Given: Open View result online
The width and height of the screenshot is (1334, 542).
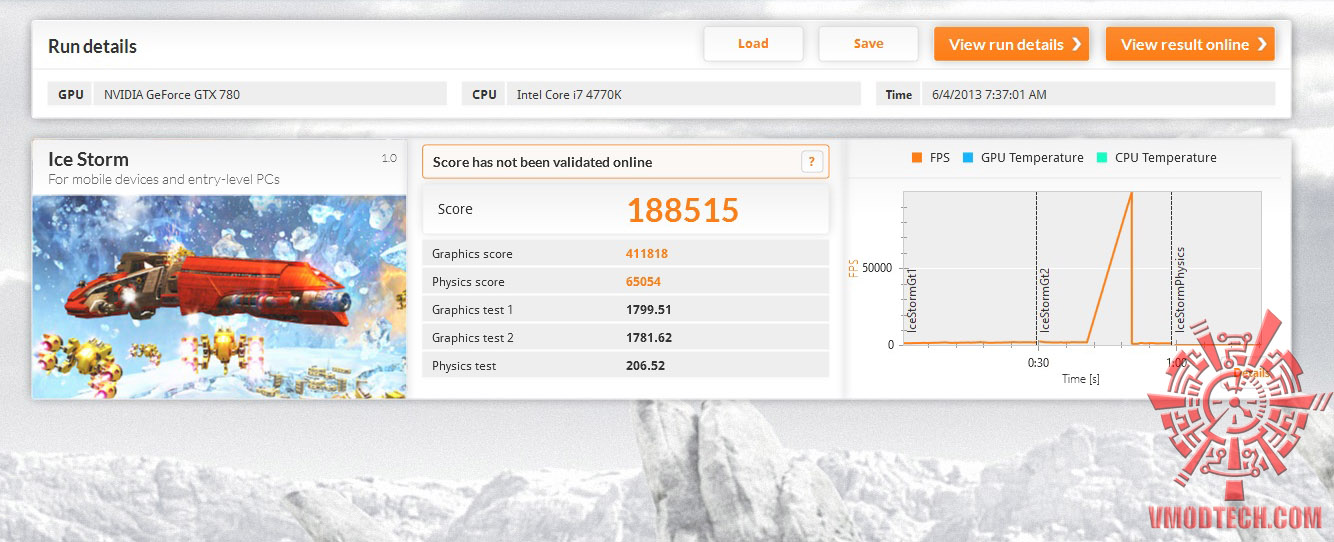Looking at the screenshot, I should (1190, 44).
